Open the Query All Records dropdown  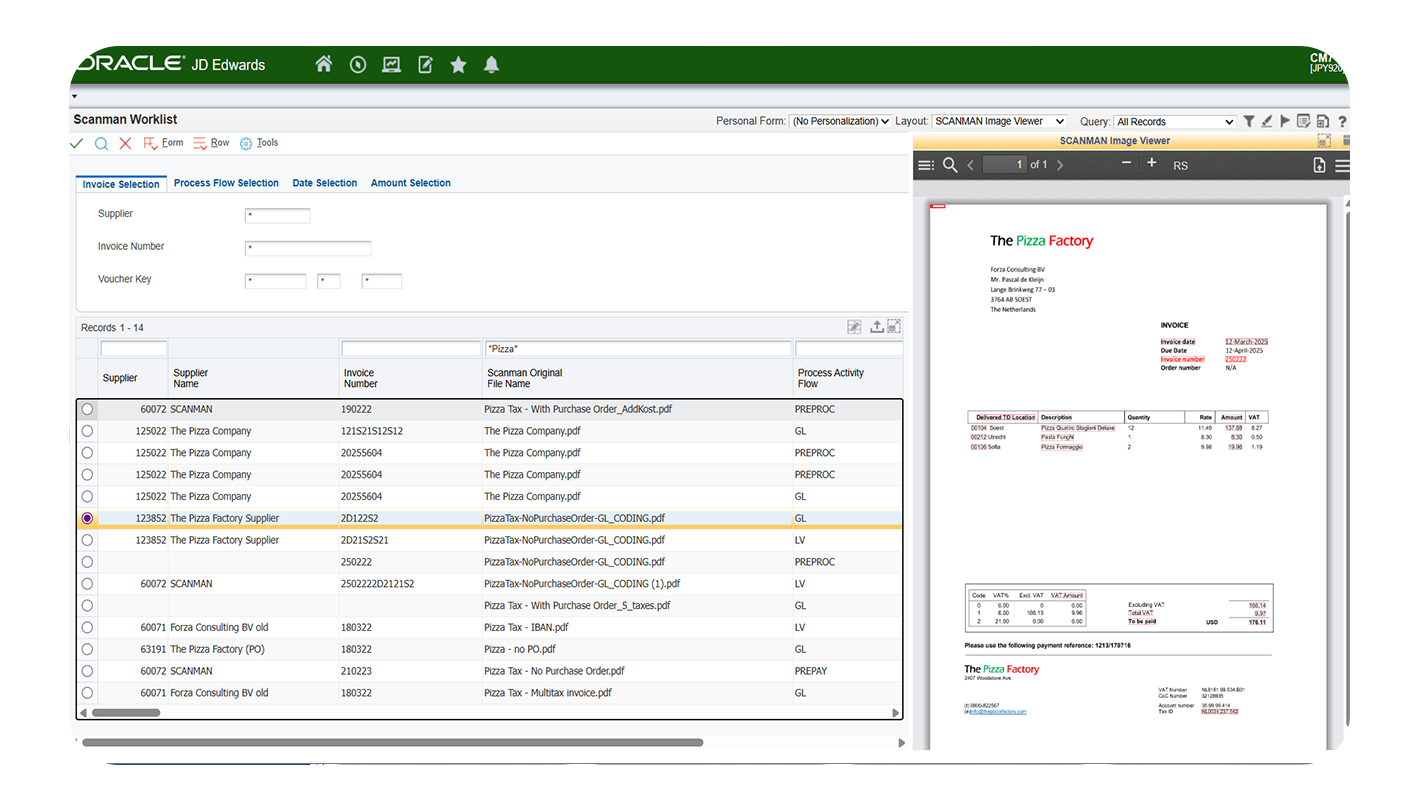[1174, 120]
